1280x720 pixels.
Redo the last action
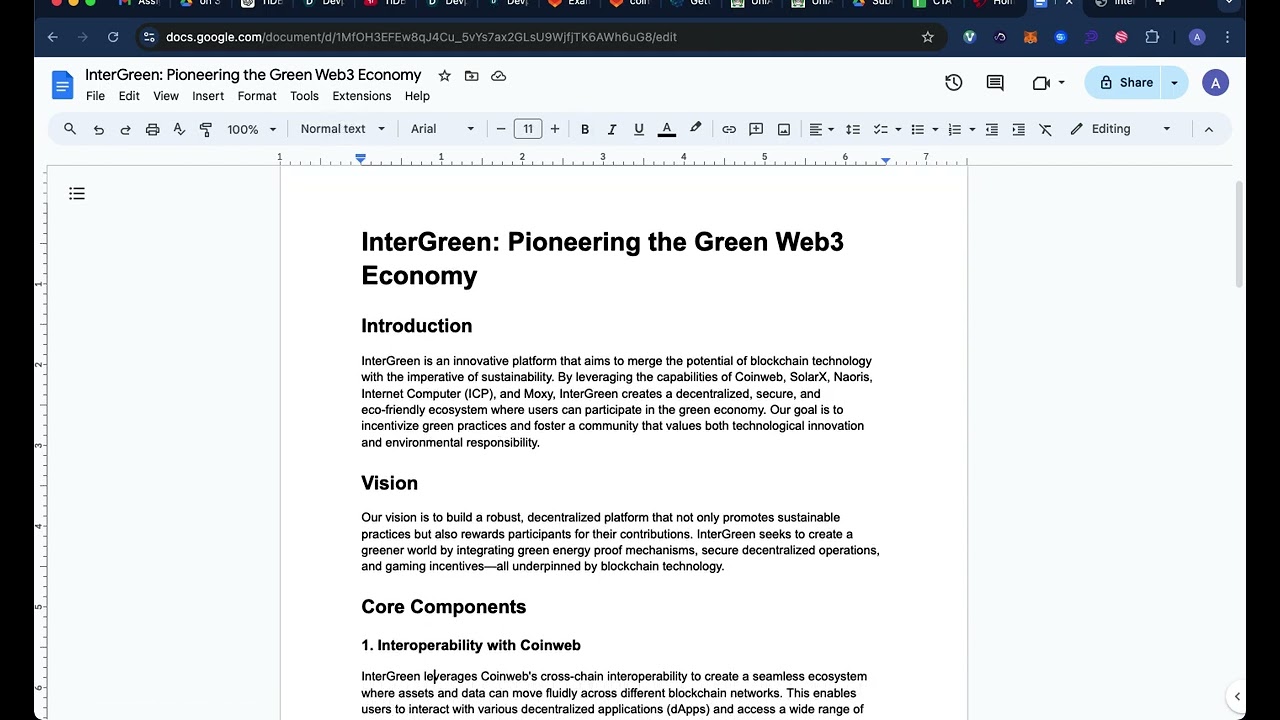coord(125,129)
